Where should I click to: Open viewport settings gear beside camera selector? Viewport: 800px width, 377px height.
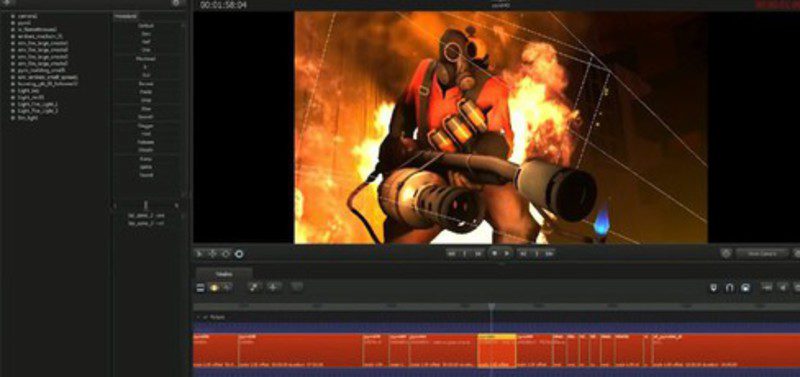[726, 253]
